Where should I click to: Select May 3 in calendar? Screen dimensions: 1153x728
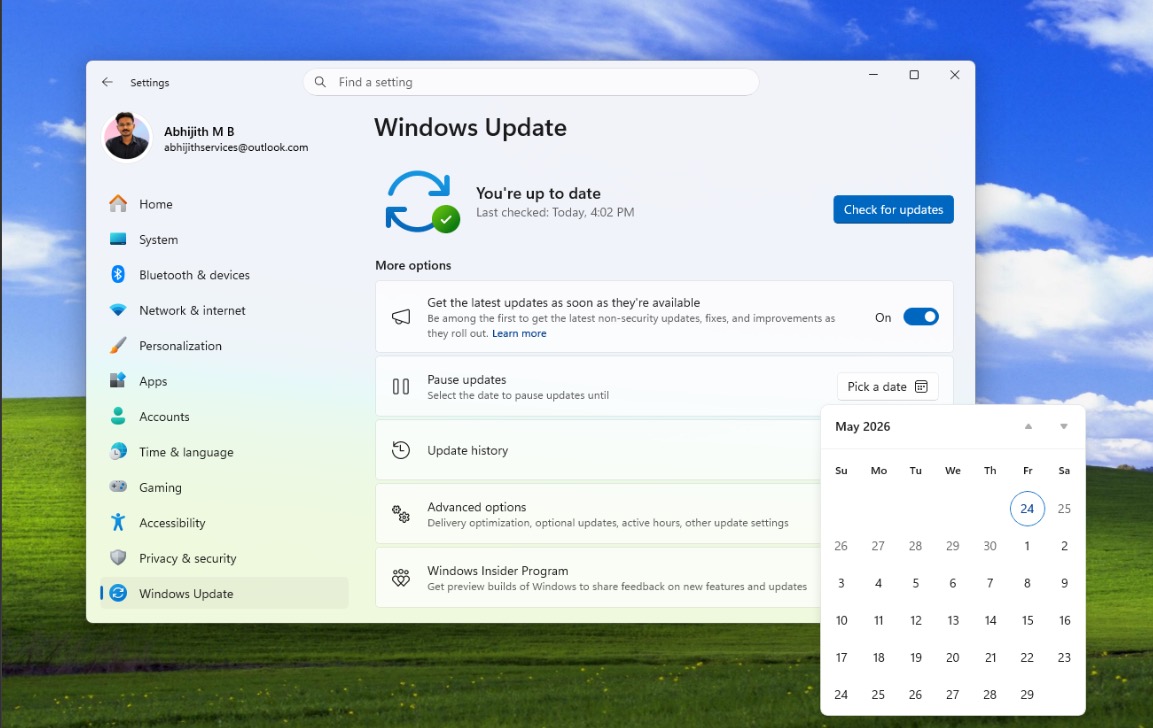point(841,583)
